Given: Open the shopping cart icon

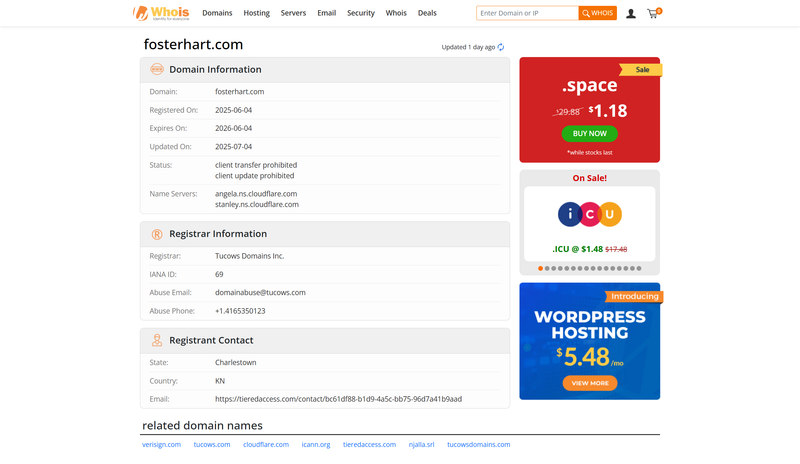Looking at the screenshot, I should point(654,13).
